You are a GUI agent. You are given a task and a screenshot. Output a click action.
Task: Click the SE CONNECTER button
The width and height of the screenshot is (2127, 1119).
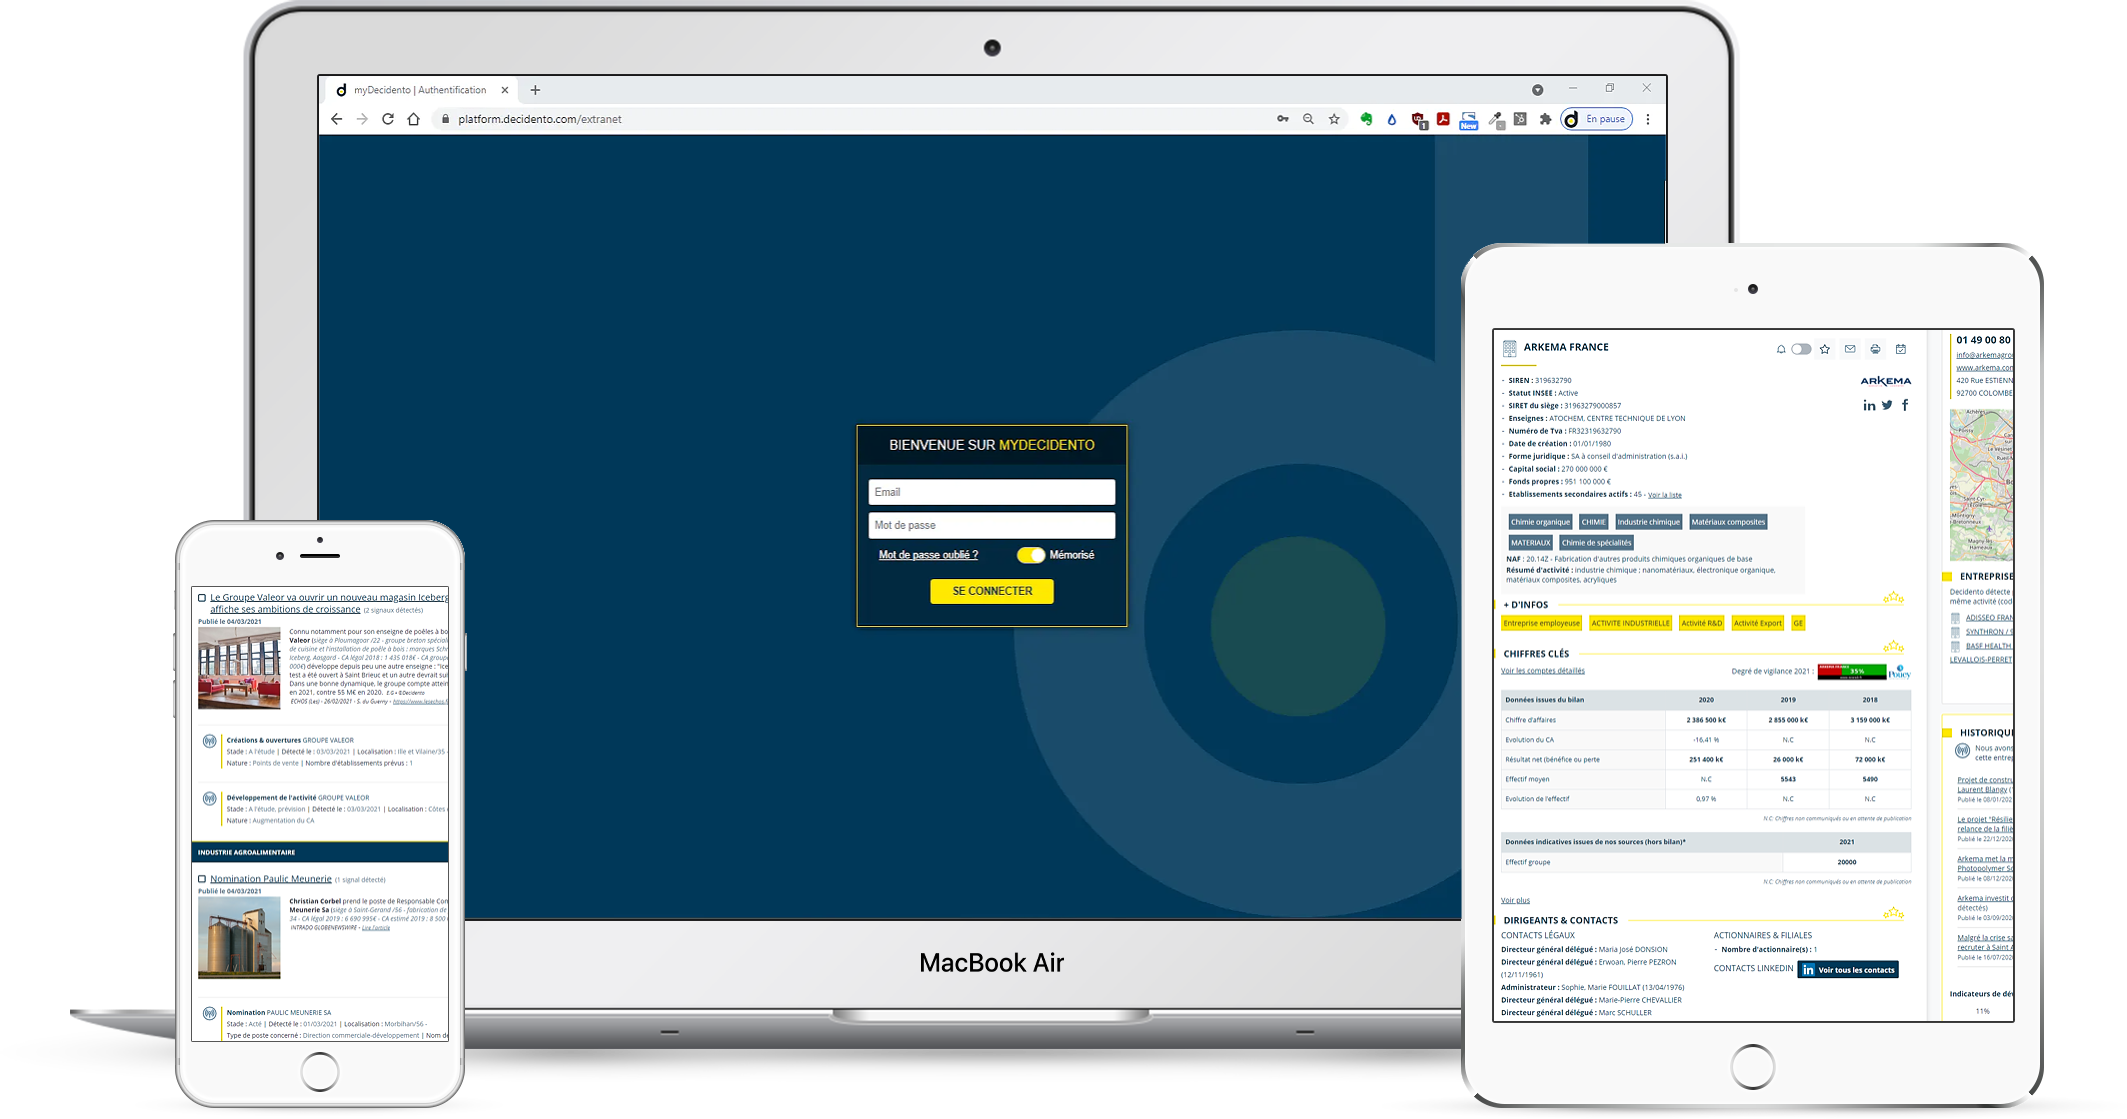tap(992, 591)
